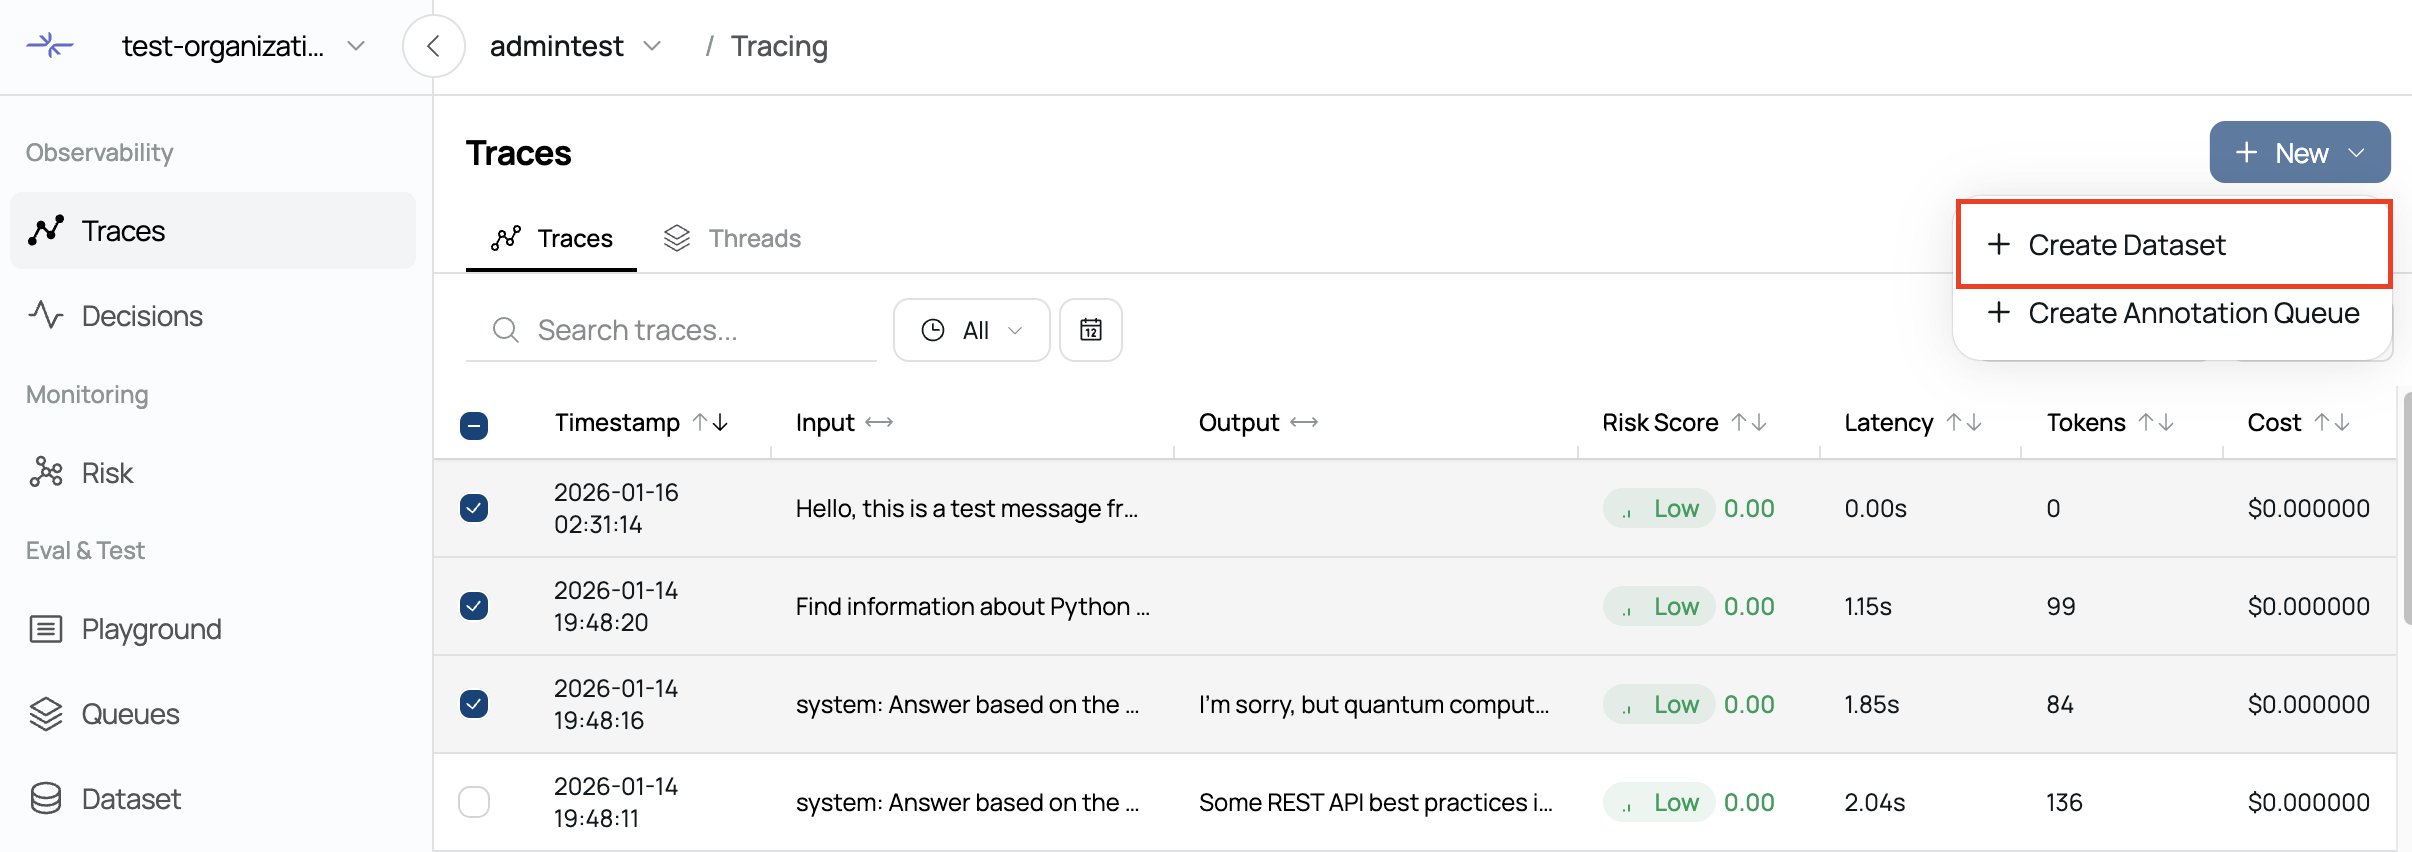This screenshot has width=2412, height=852.
Task: Open Dataset section in sidebar
Action: tap(131, 799)
